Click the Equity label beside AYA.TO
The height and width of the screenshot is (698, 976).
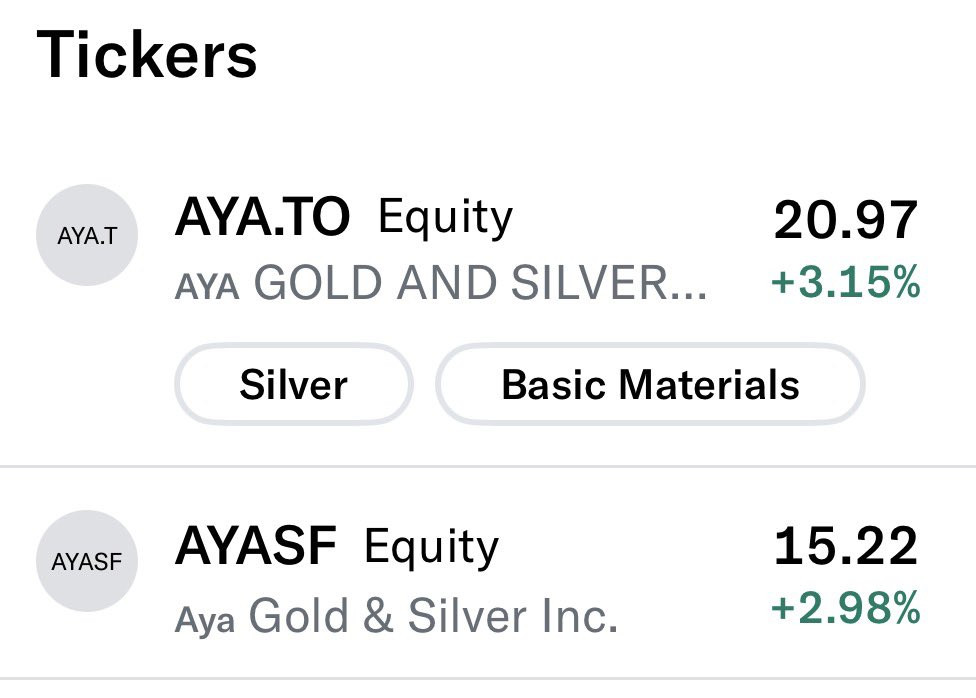(x=446, y=218)
